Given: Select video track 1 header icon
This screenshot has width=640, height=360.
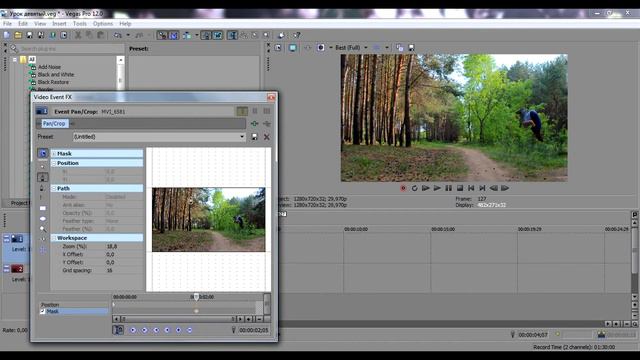Looking at the screenshot, I should pyautogui.click(x=17, y=239).
